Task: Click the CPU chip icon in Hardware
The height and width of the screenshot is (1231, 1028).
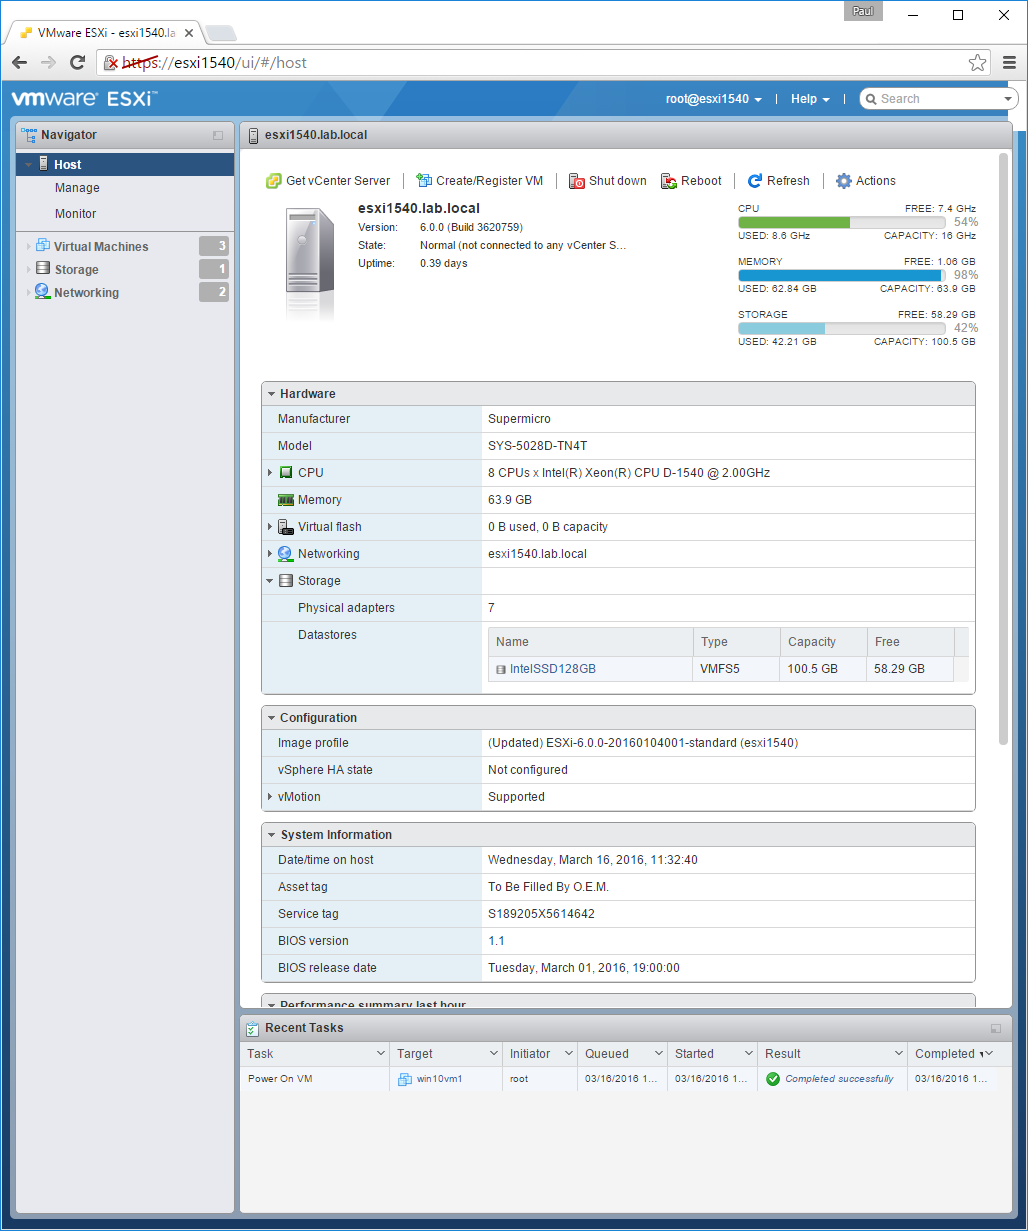Action: pos(286,472)
